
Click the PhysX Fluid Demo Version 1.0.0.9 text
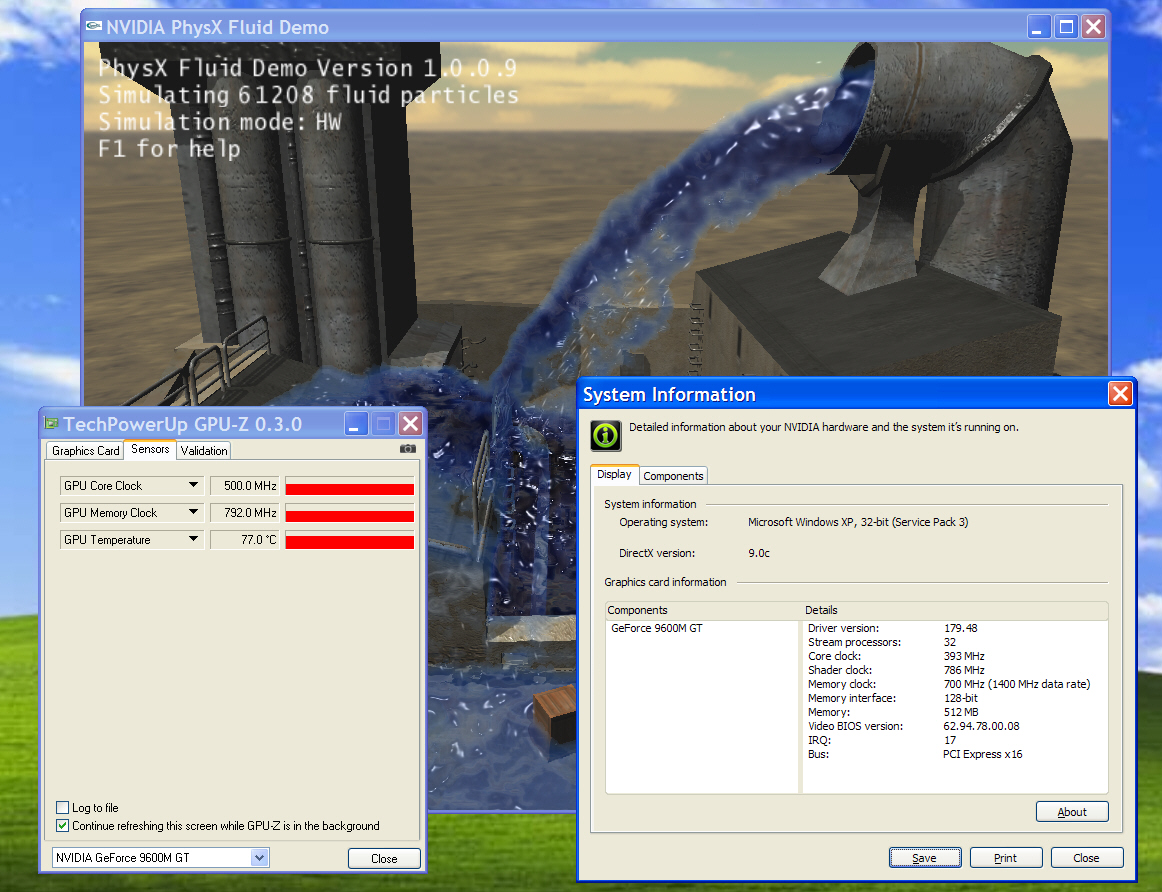(307, 67)
